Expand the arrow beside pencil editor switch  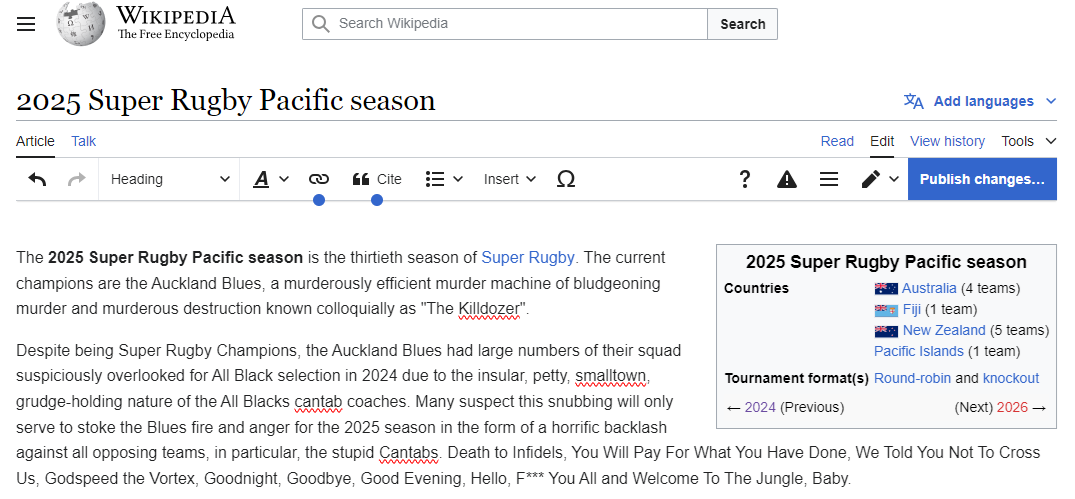click(893, 179)
